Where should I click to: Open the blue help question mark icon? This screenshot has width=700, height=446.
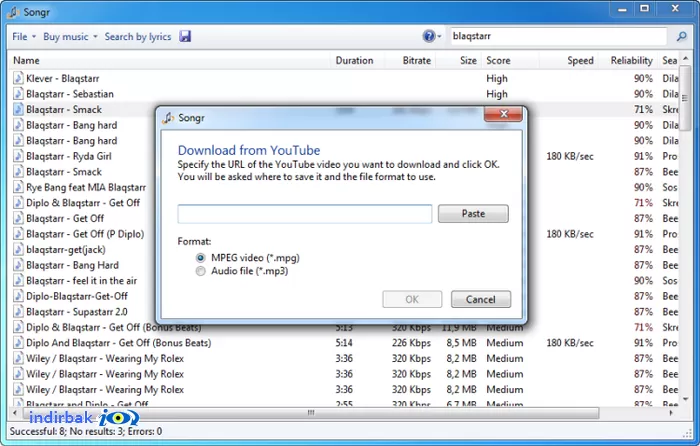(429, 36)
